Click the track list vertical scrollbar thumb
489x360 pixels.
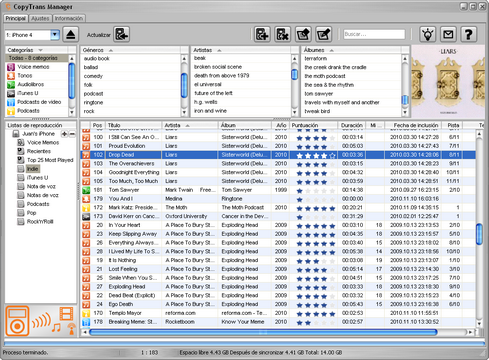tap(479, 234)
